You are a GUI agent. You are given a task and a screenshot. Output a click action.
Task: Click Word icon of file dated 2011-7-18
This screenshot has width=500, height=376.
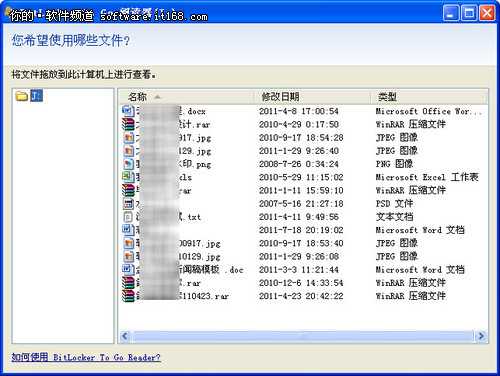(x=128, y=230)
